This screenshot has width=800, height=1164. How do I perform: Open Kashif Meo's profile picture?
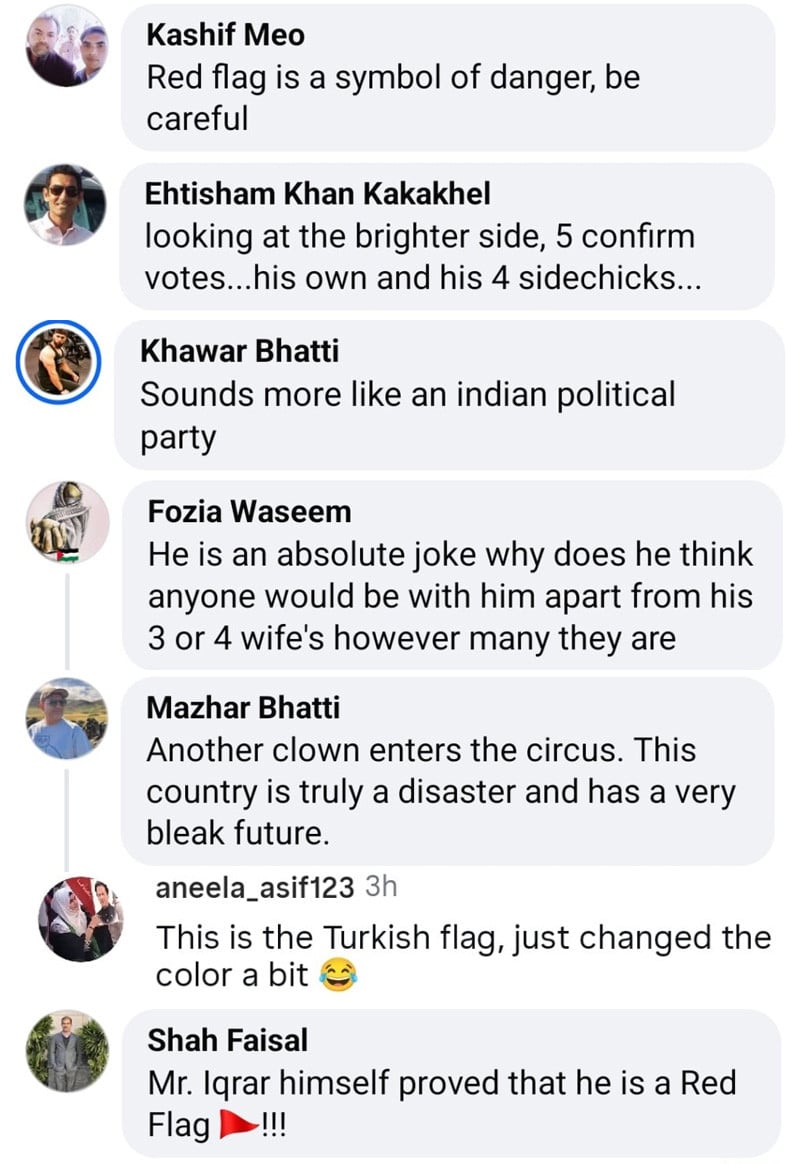(x=66, y=46)
